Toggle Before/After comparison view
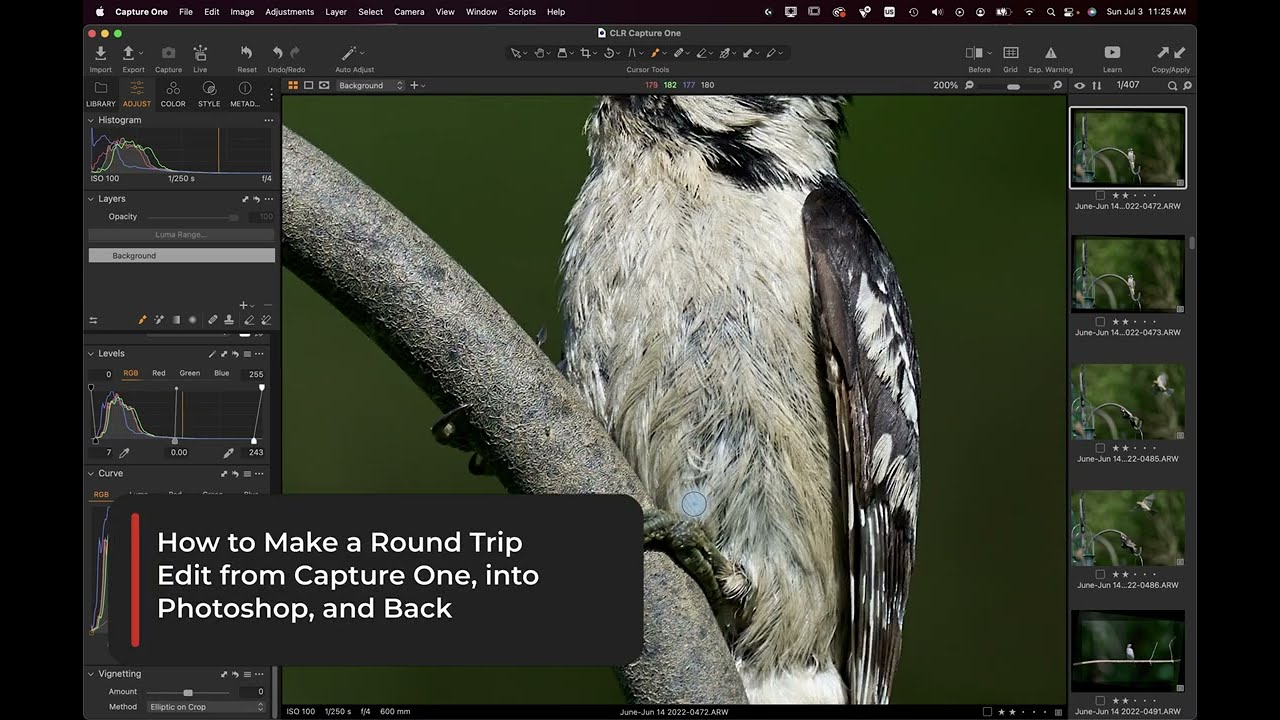This screenshot has height=720, width=1280. coord(974,53)
